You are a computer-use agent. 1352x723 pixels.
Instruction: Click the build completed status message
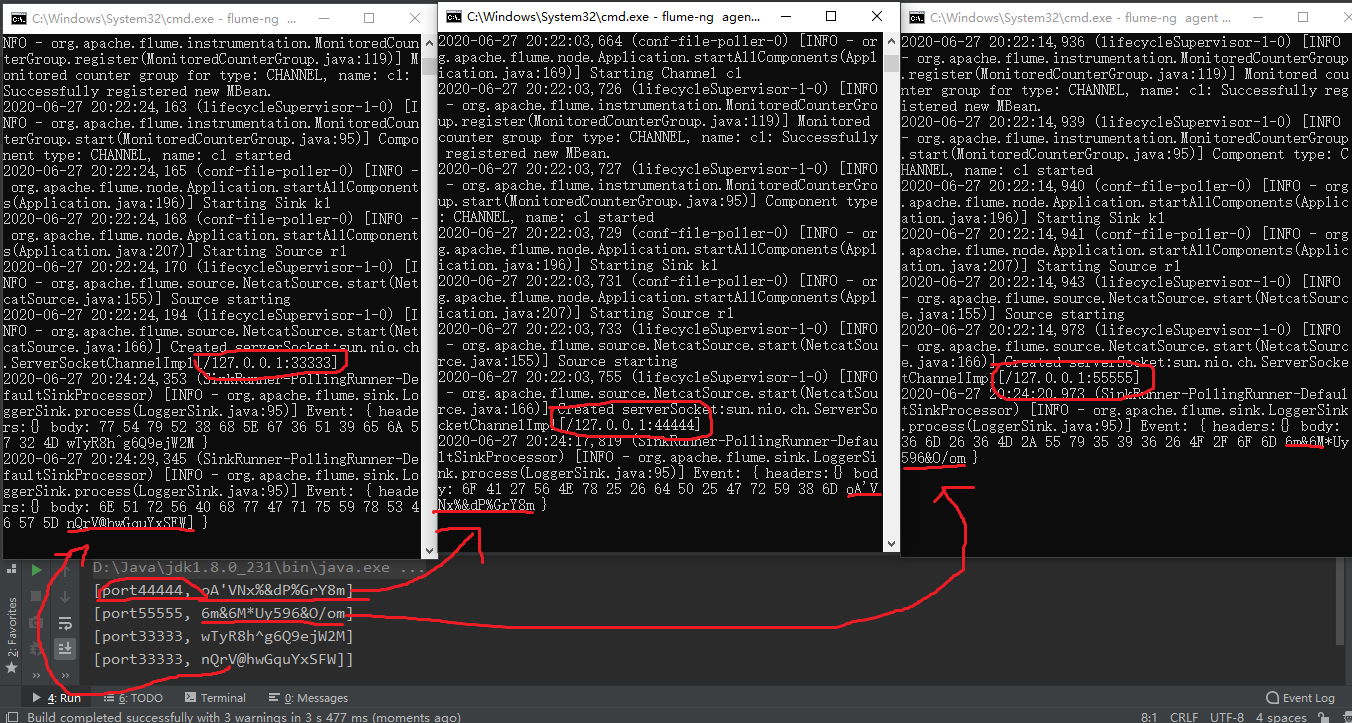(x=243, y=717)
